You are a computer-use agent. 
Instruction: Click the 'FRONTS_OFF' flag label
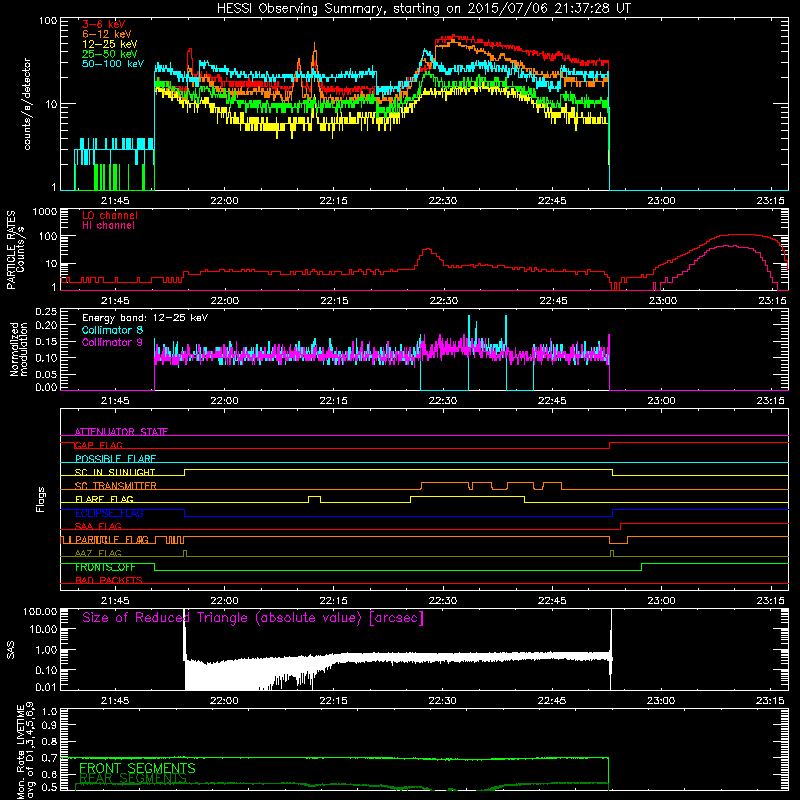click(x=105, y=567)
